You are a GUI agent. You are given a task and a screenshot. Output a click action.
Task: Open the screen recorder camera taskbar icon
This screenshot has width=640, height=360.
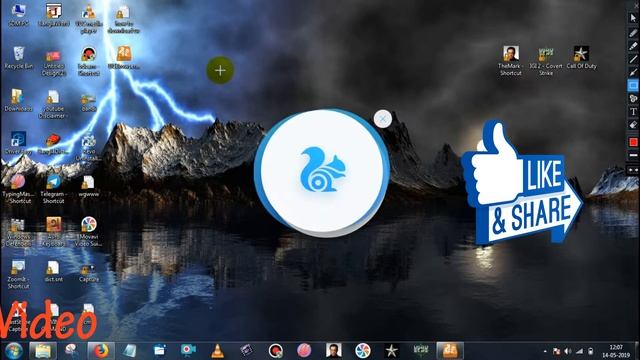point(188,351)
